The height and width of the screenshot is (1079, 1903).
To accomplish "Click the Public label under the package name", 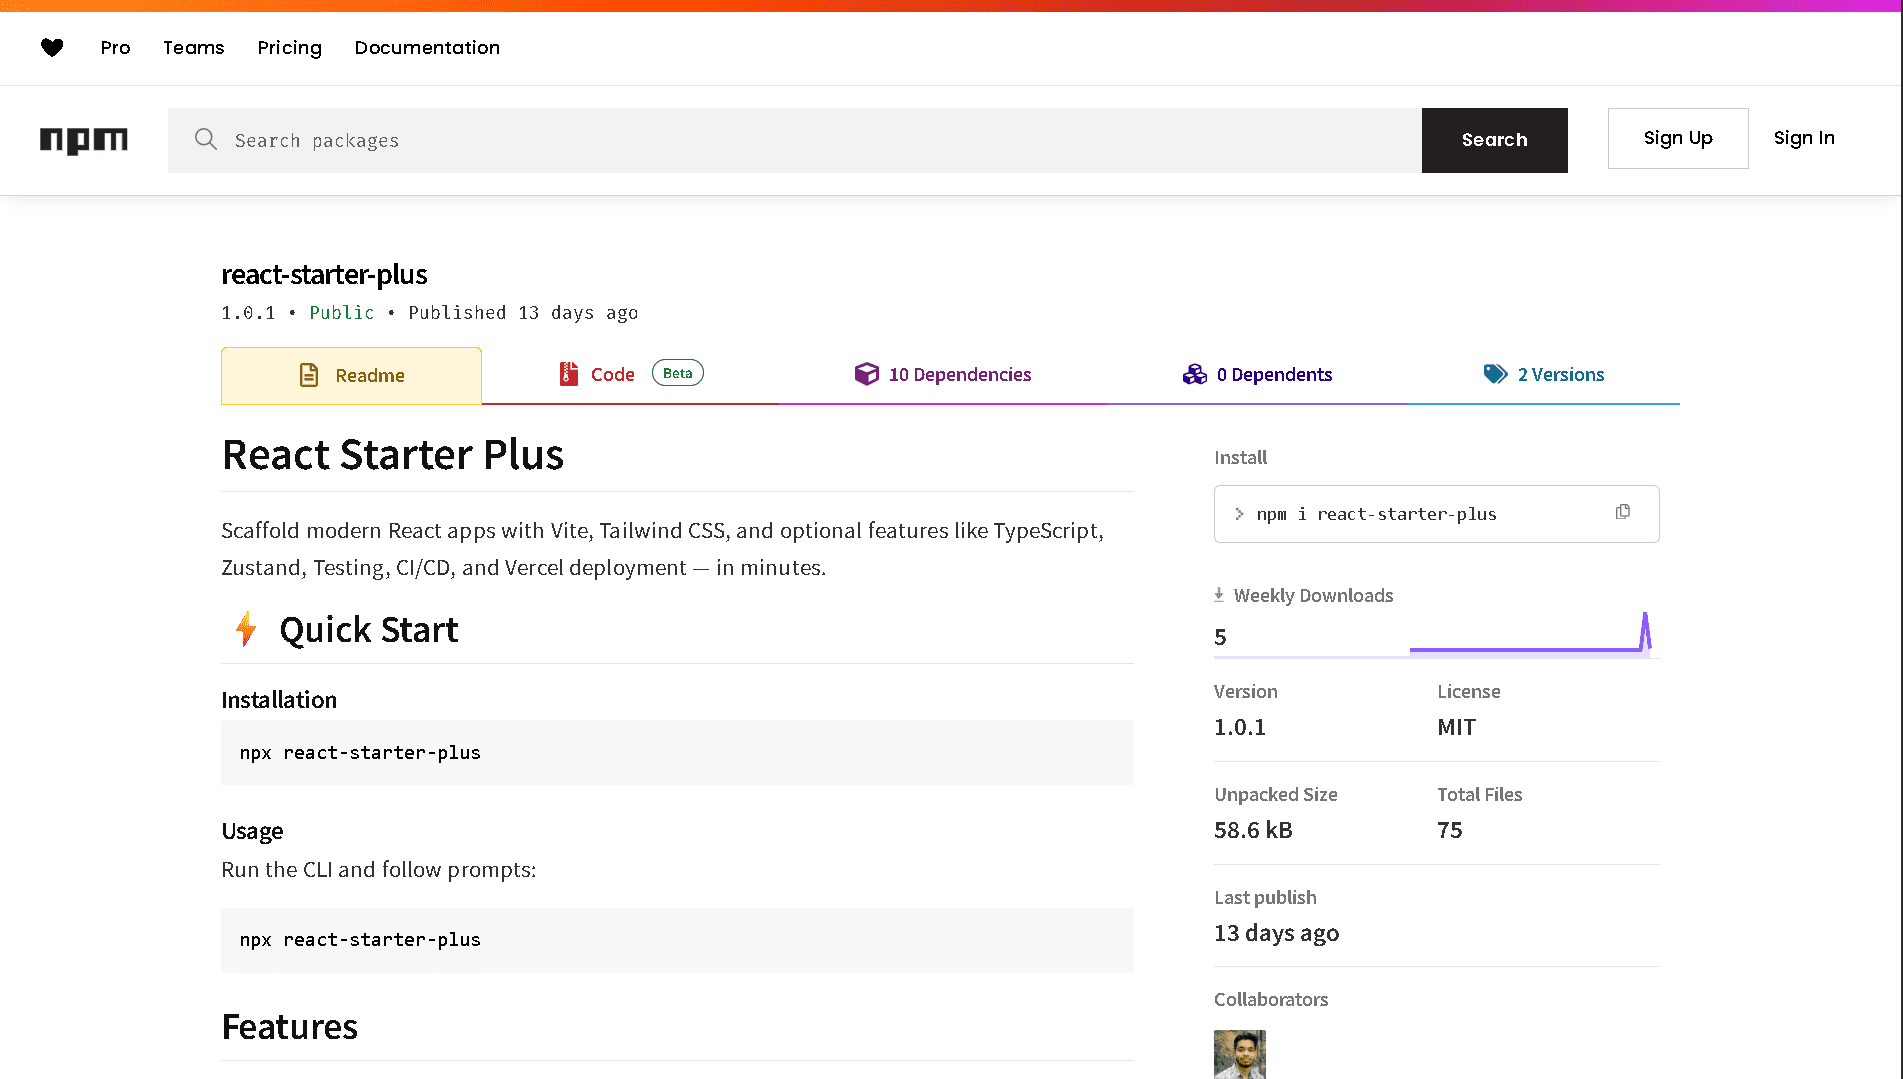I will [x=341, y=312].
